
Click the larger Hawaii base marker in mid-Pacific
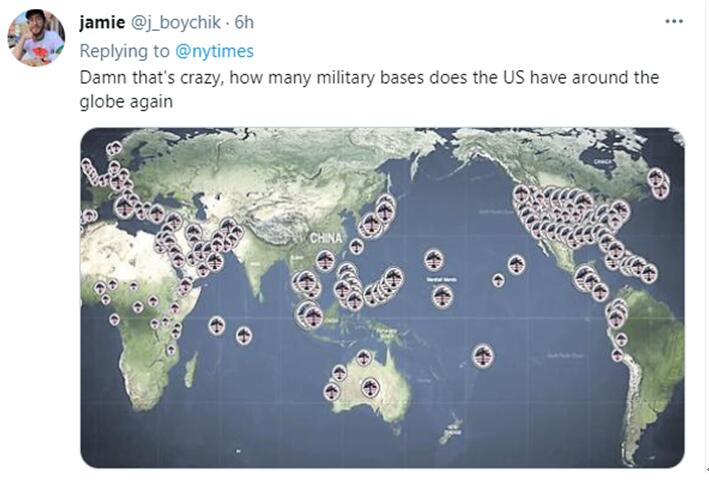(516, 264)
